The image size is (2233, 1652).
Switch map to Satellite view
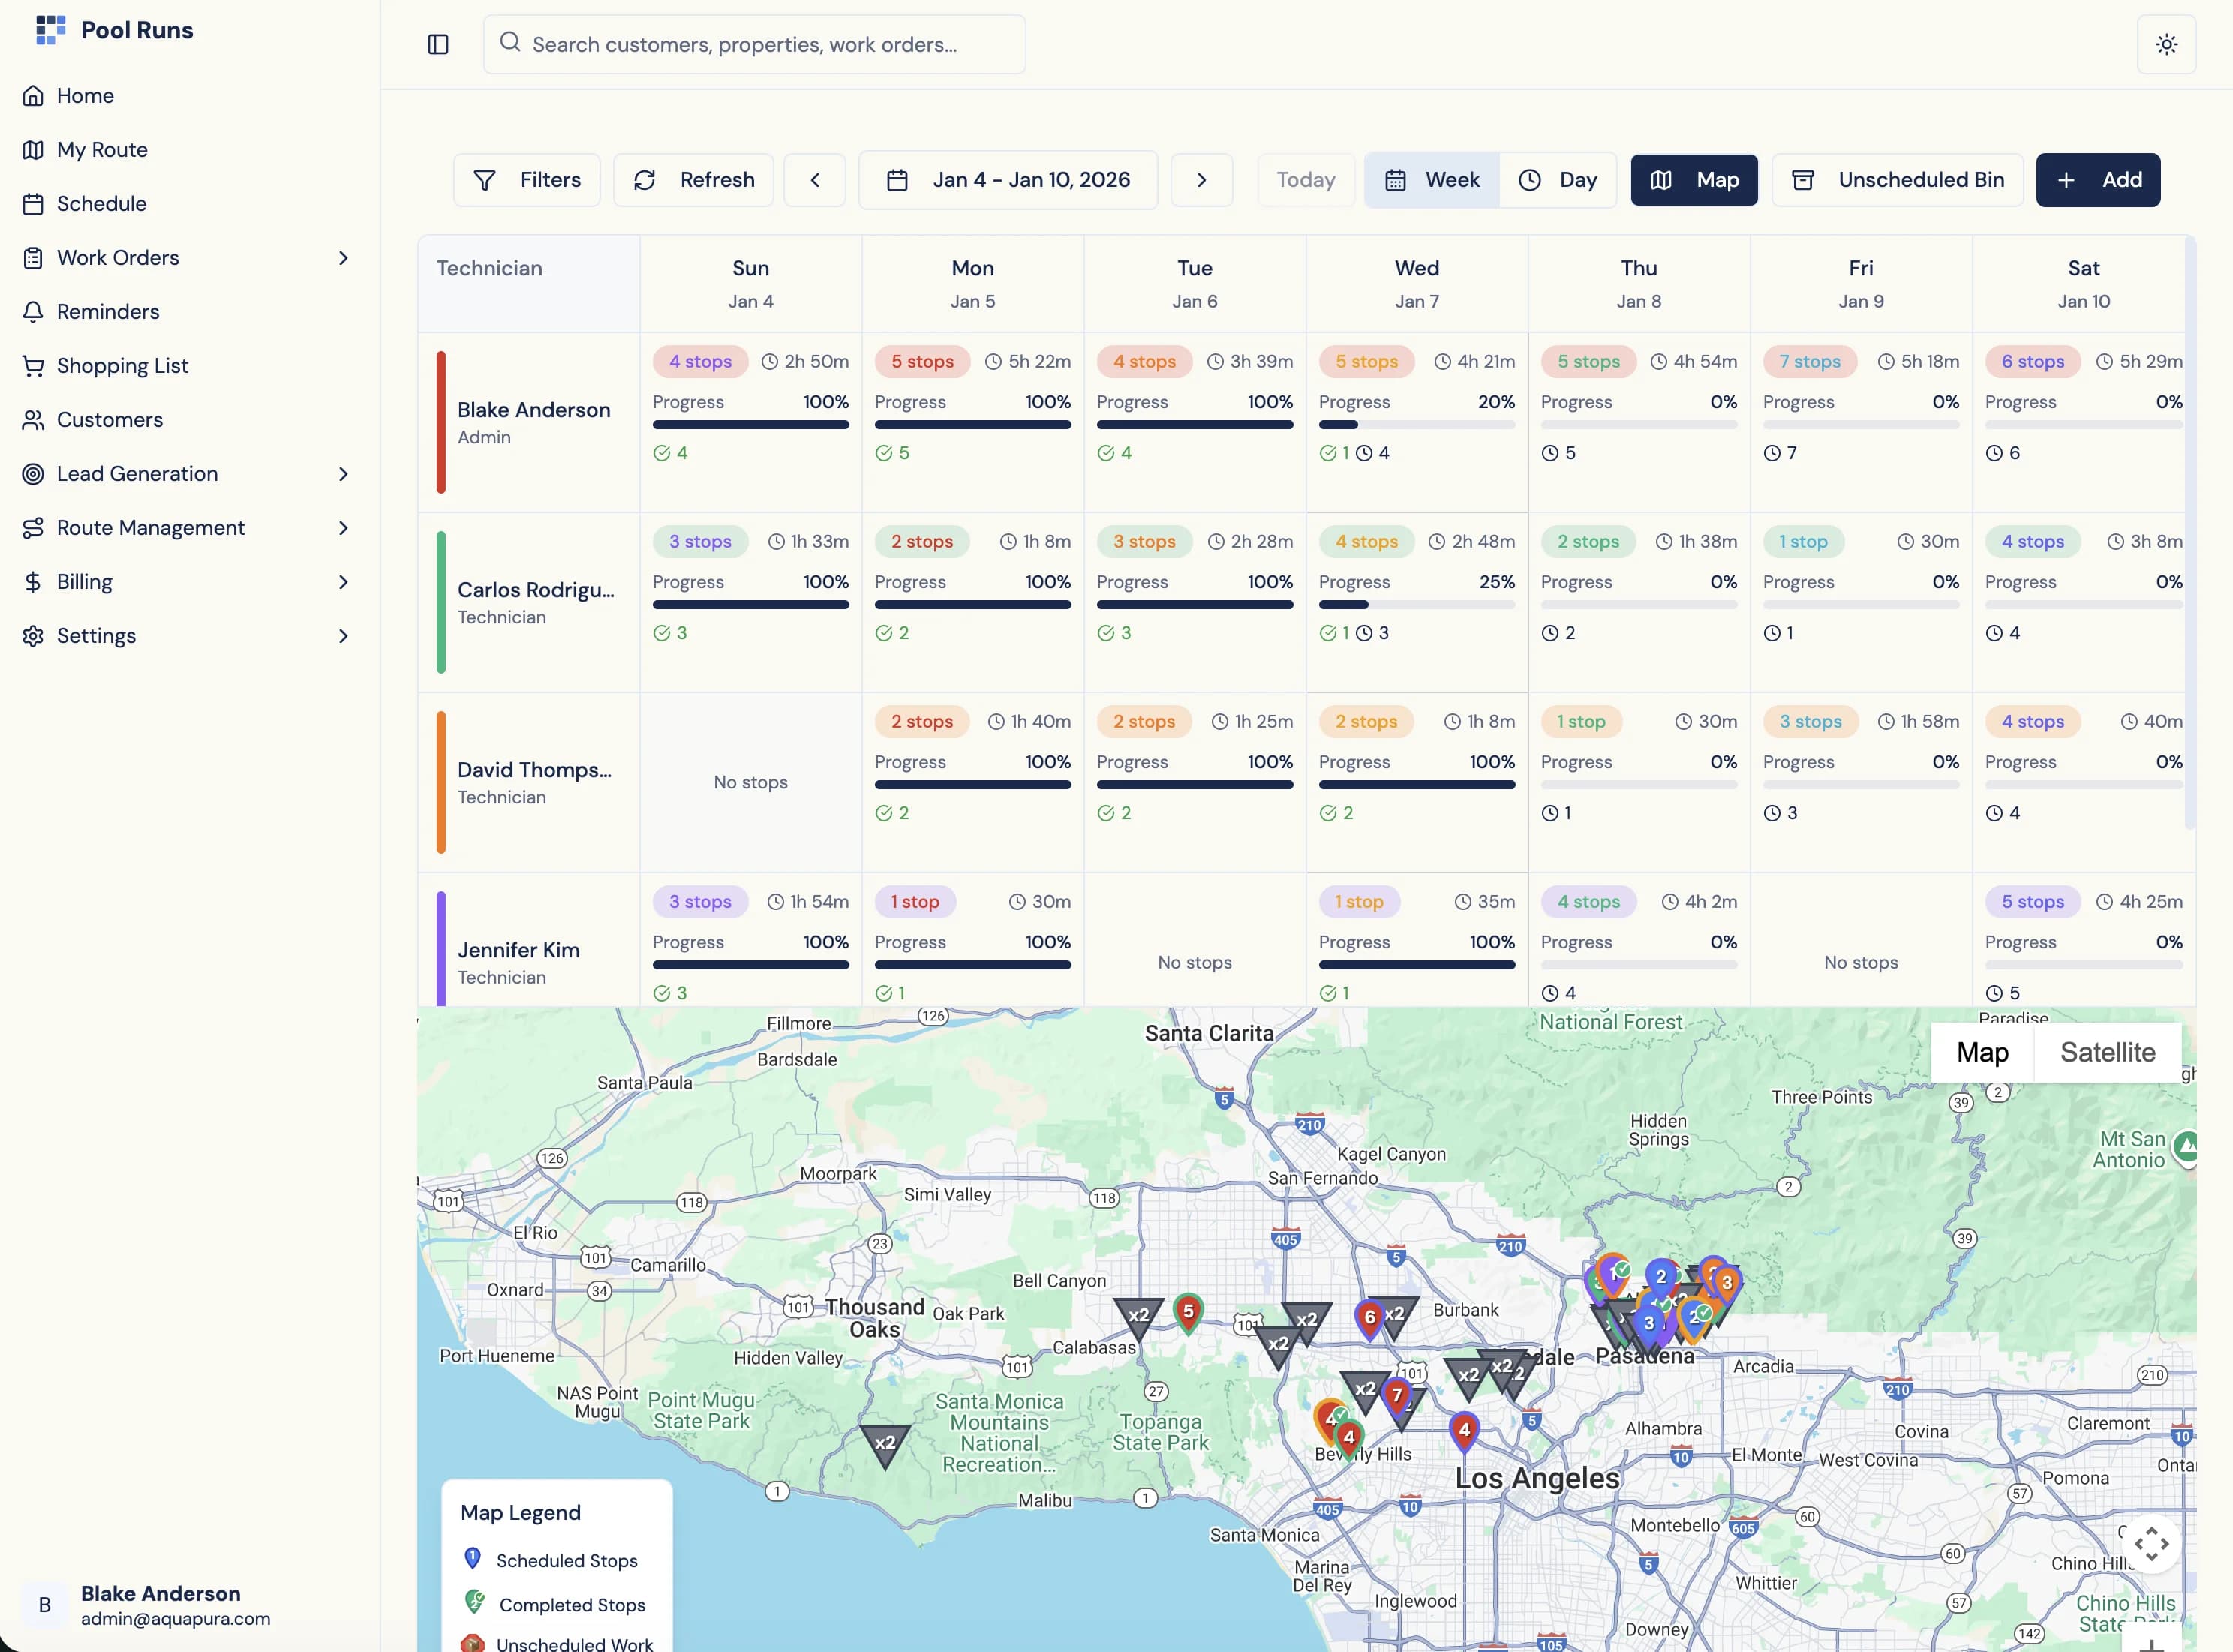click(x=2108, y=1051)
